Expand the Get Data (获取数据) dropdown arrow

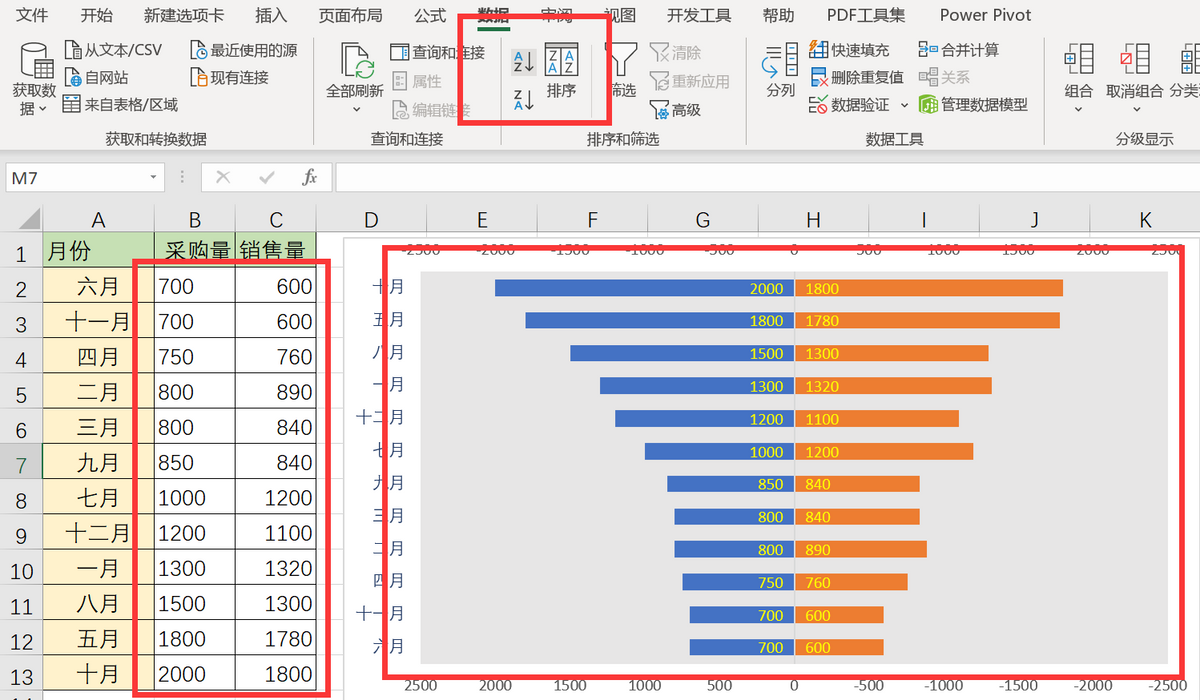pos(43,109)
